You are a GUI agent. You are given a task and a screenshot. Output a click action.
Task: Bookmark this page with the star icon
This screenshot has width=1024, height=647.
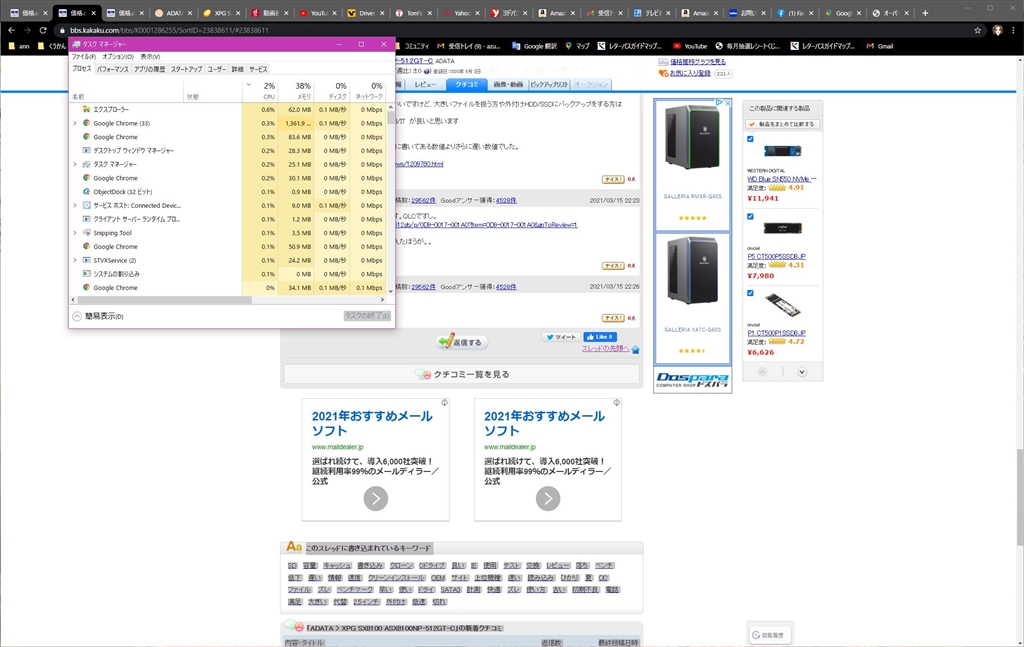[x=978, y=30]
